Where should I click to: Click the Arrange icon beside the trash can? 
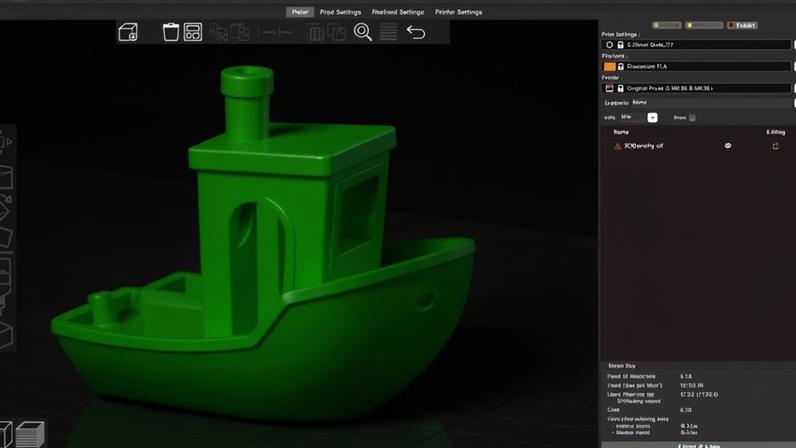click(193, 32)
